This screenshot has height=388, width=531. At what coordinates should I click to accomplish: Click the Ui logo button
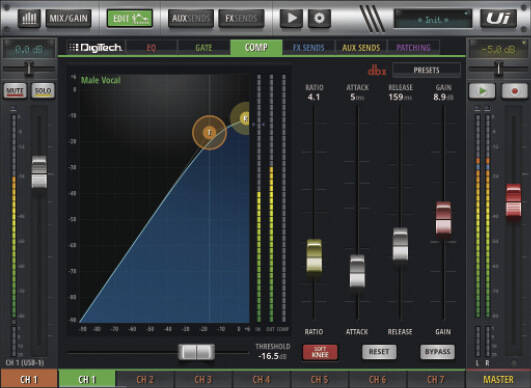point(498,18)
